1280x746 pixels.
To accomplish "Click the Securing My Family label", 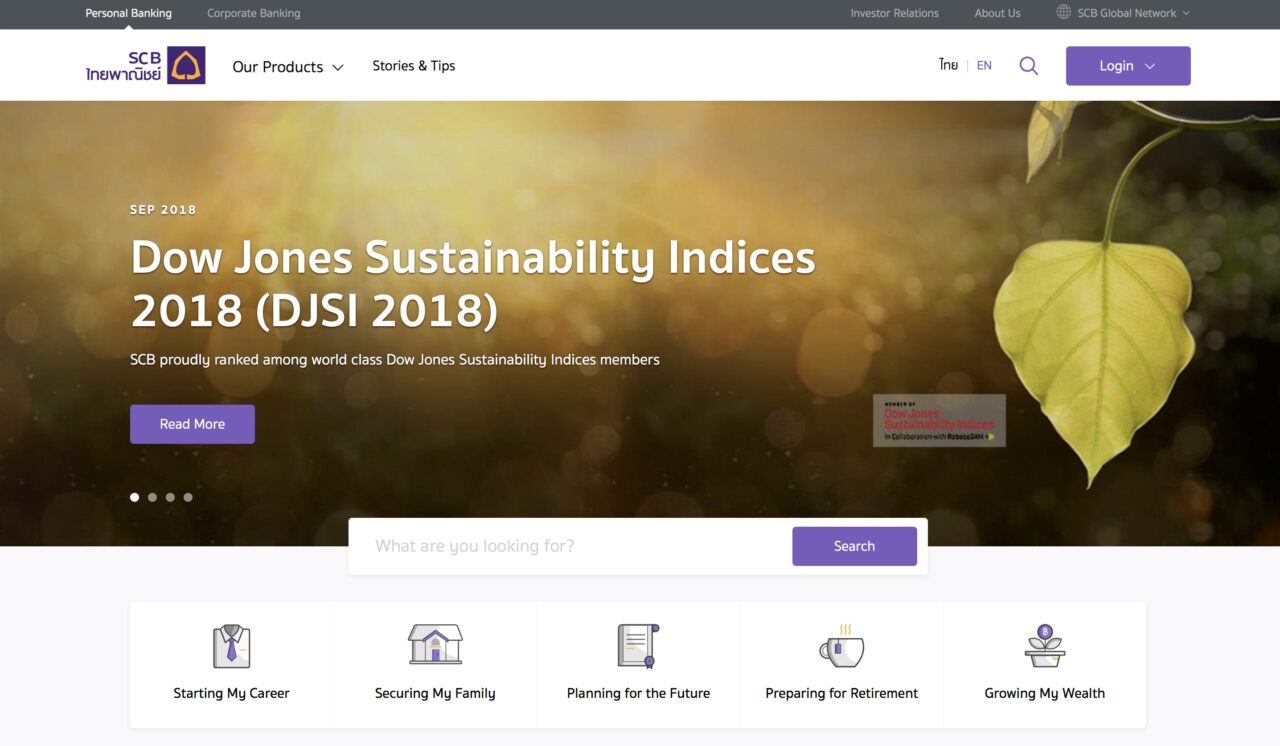I will [x=435, y=693].
